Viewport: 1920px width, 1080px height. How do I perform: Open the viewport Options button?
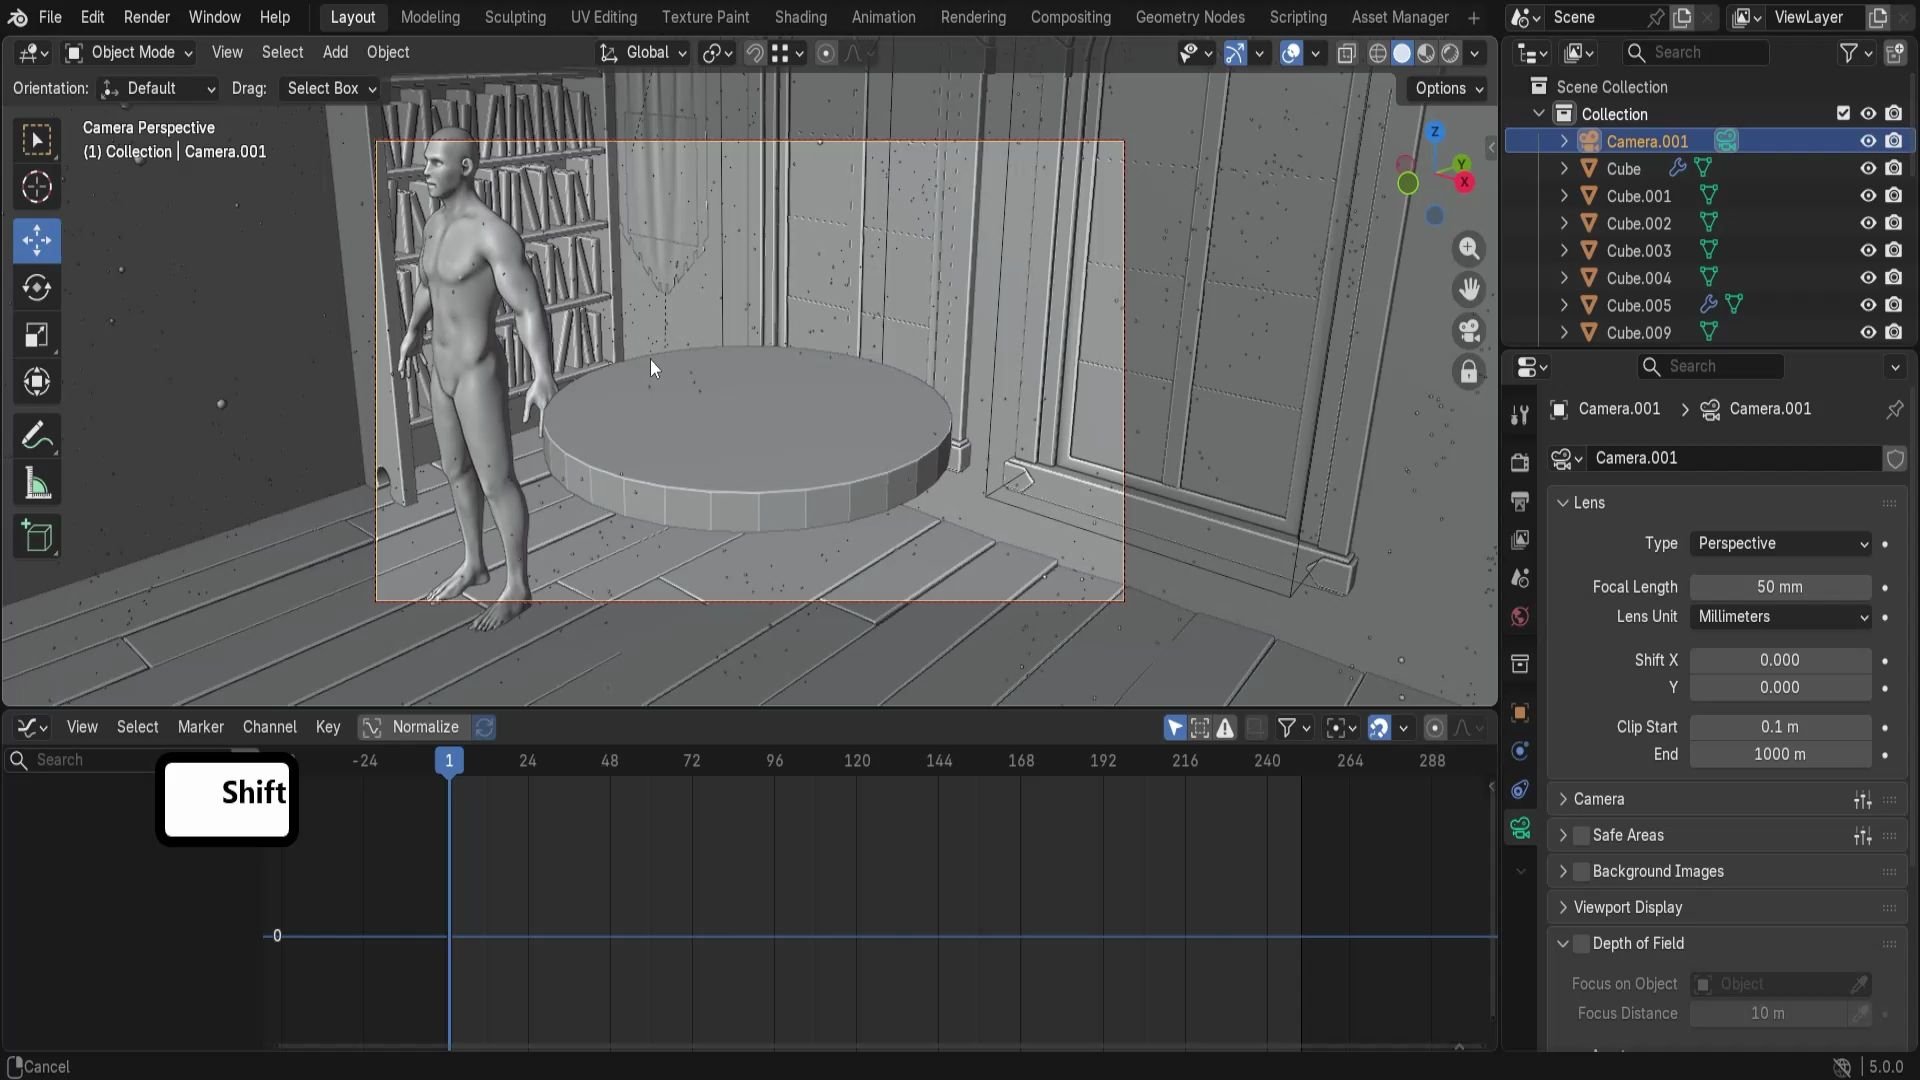(1449, 88)
